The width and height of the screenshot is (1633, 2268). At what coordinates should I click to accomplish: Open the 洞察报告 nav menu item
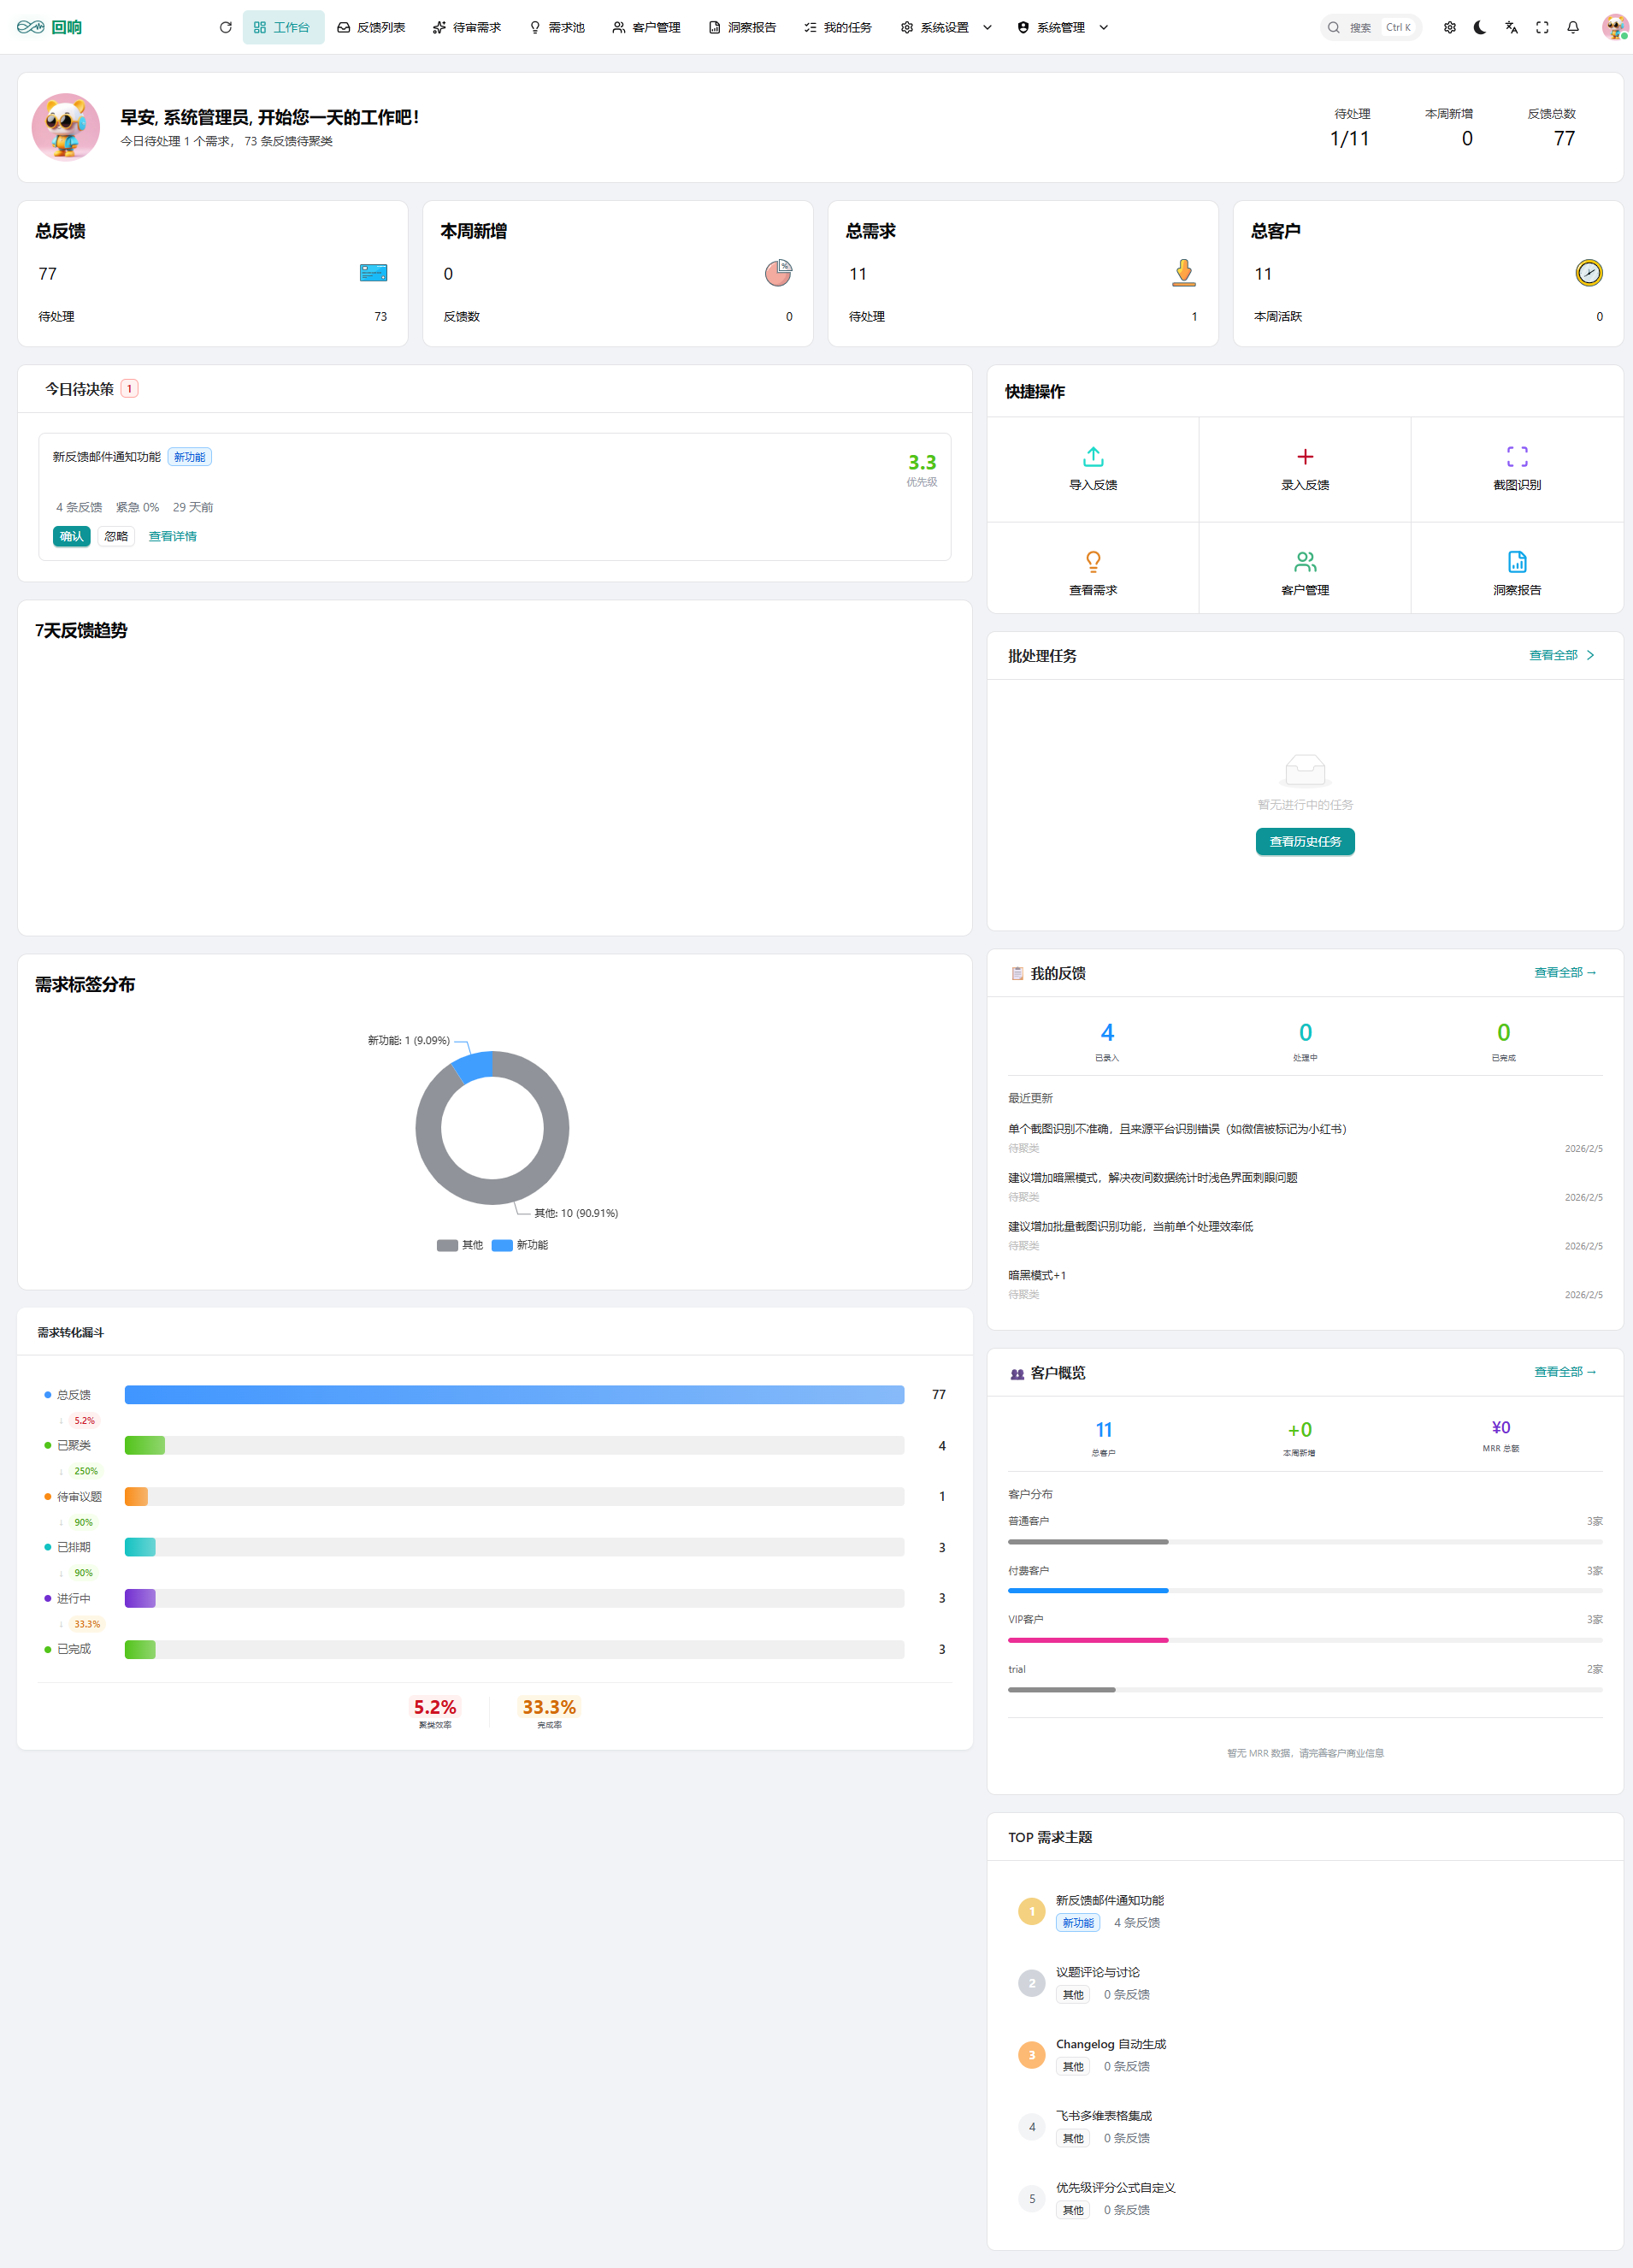(742, 27)
